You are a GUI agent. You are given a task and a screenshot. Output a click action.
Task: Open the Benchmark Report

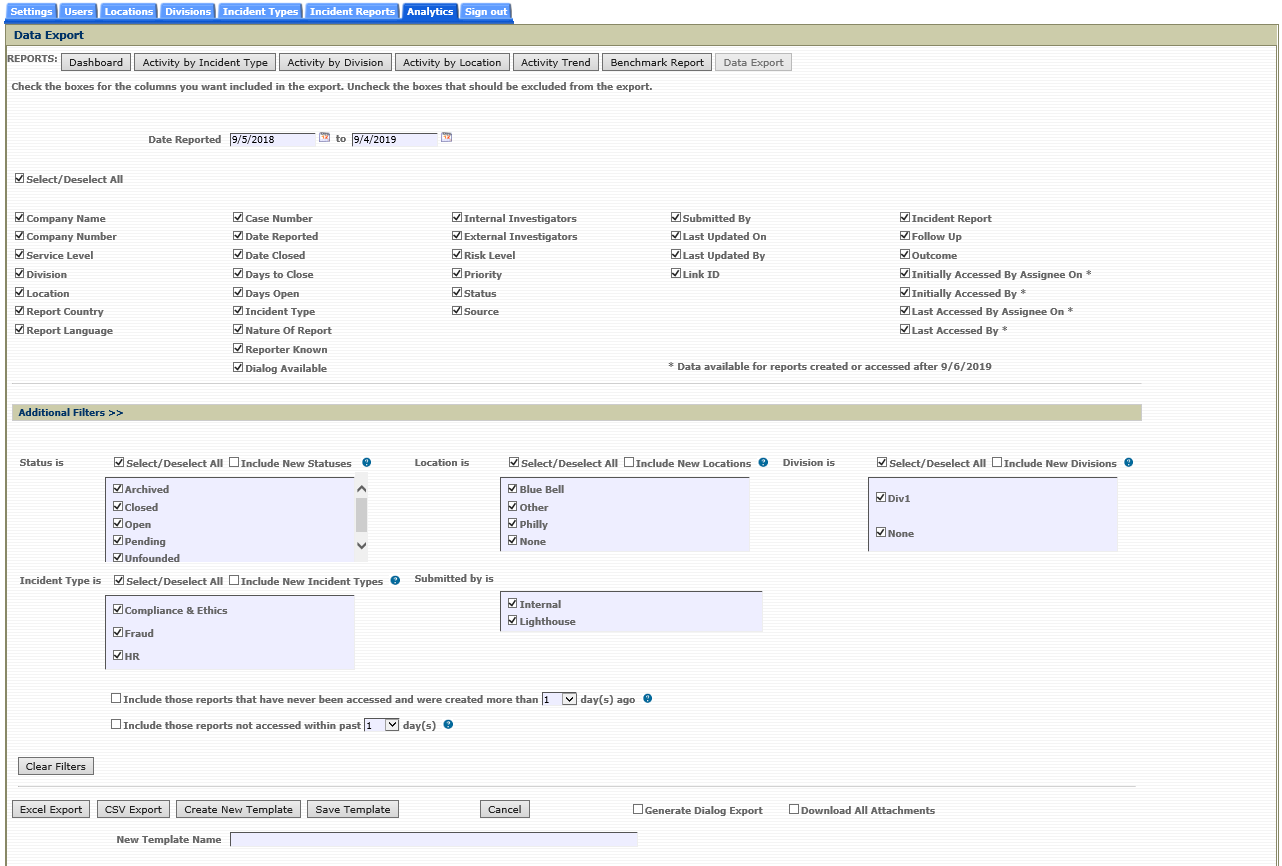pos(657,62)
